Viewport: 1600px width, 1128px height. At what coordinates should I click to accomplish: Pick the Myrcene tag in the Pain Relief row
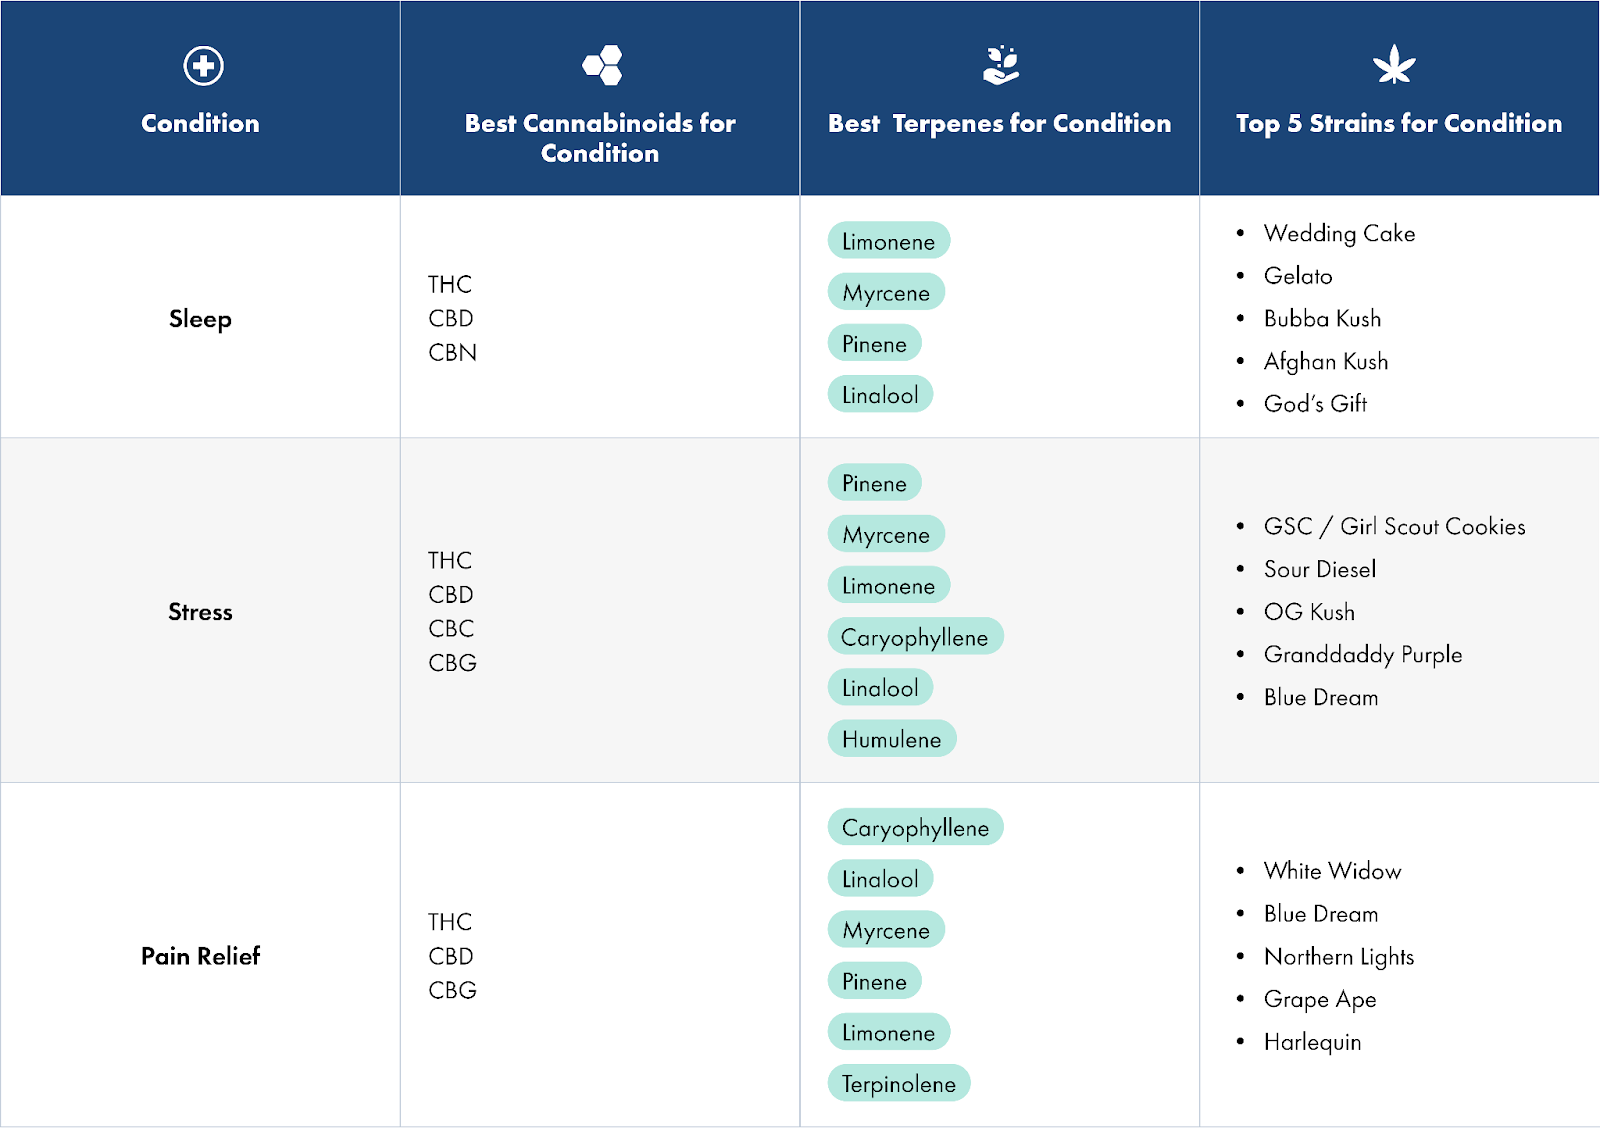pos(886,930)
